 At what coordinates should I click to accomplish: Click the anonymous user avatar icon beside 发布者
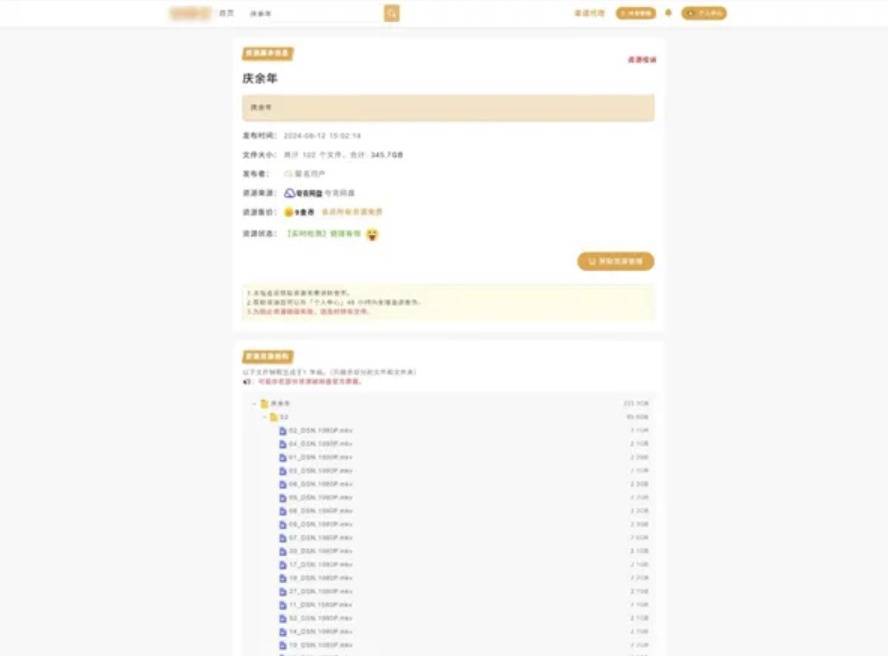point(288,173)
